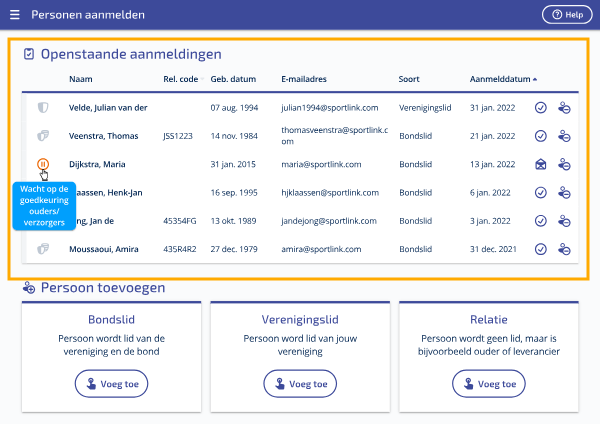Sort by Rel. code column

click(x=181, y=79)
